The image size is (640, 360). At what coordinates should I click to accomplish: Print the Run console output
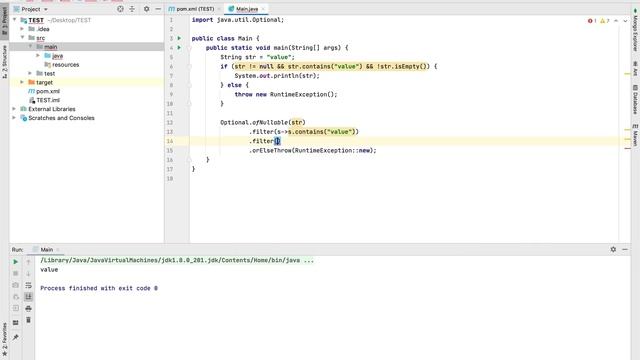[28, 308]
